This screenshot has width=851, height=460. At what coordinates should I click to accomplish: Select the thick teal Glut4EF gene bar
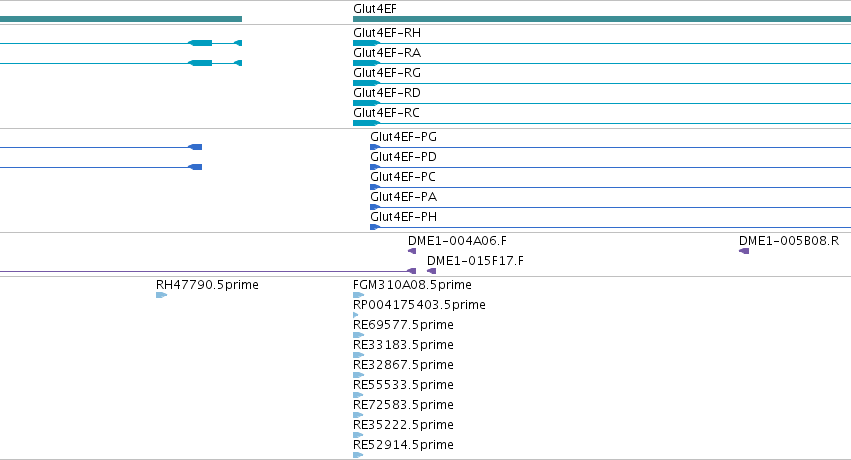(x=602, y=19)
